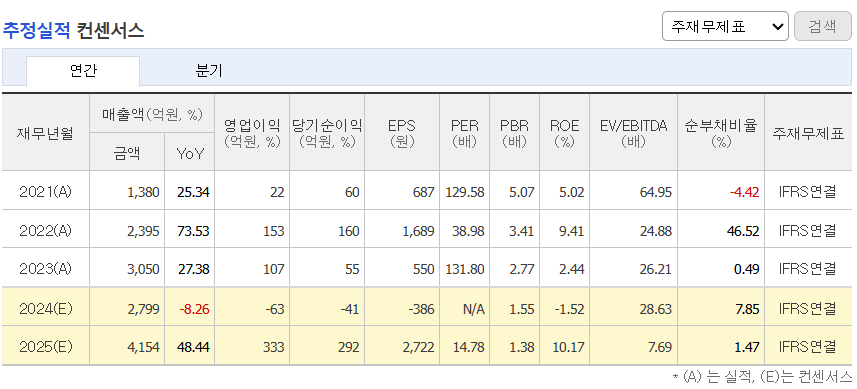This screenshot has width=857, height=389.
Task: Click the 검색 button
Action: [823, 26]
